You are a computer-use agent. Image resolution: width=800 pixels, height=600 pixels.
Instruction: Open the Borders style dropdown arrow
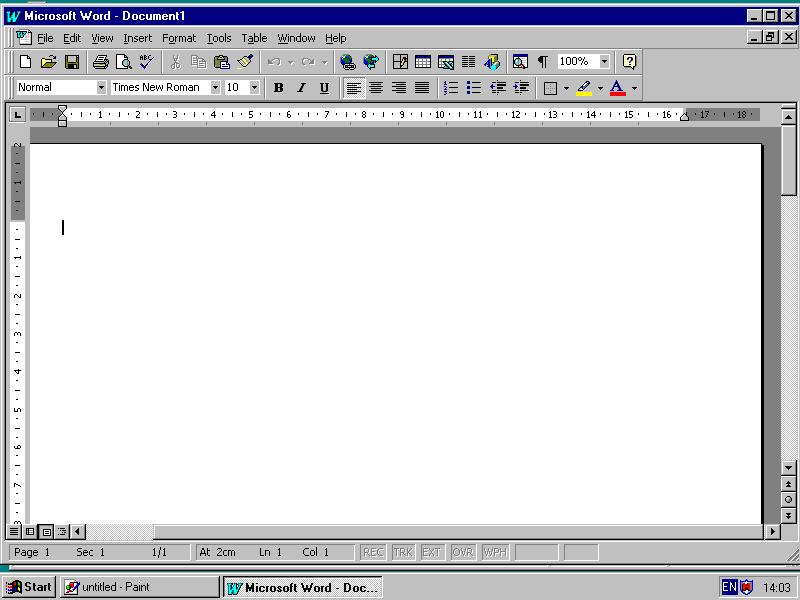click(x=566, y=88)
